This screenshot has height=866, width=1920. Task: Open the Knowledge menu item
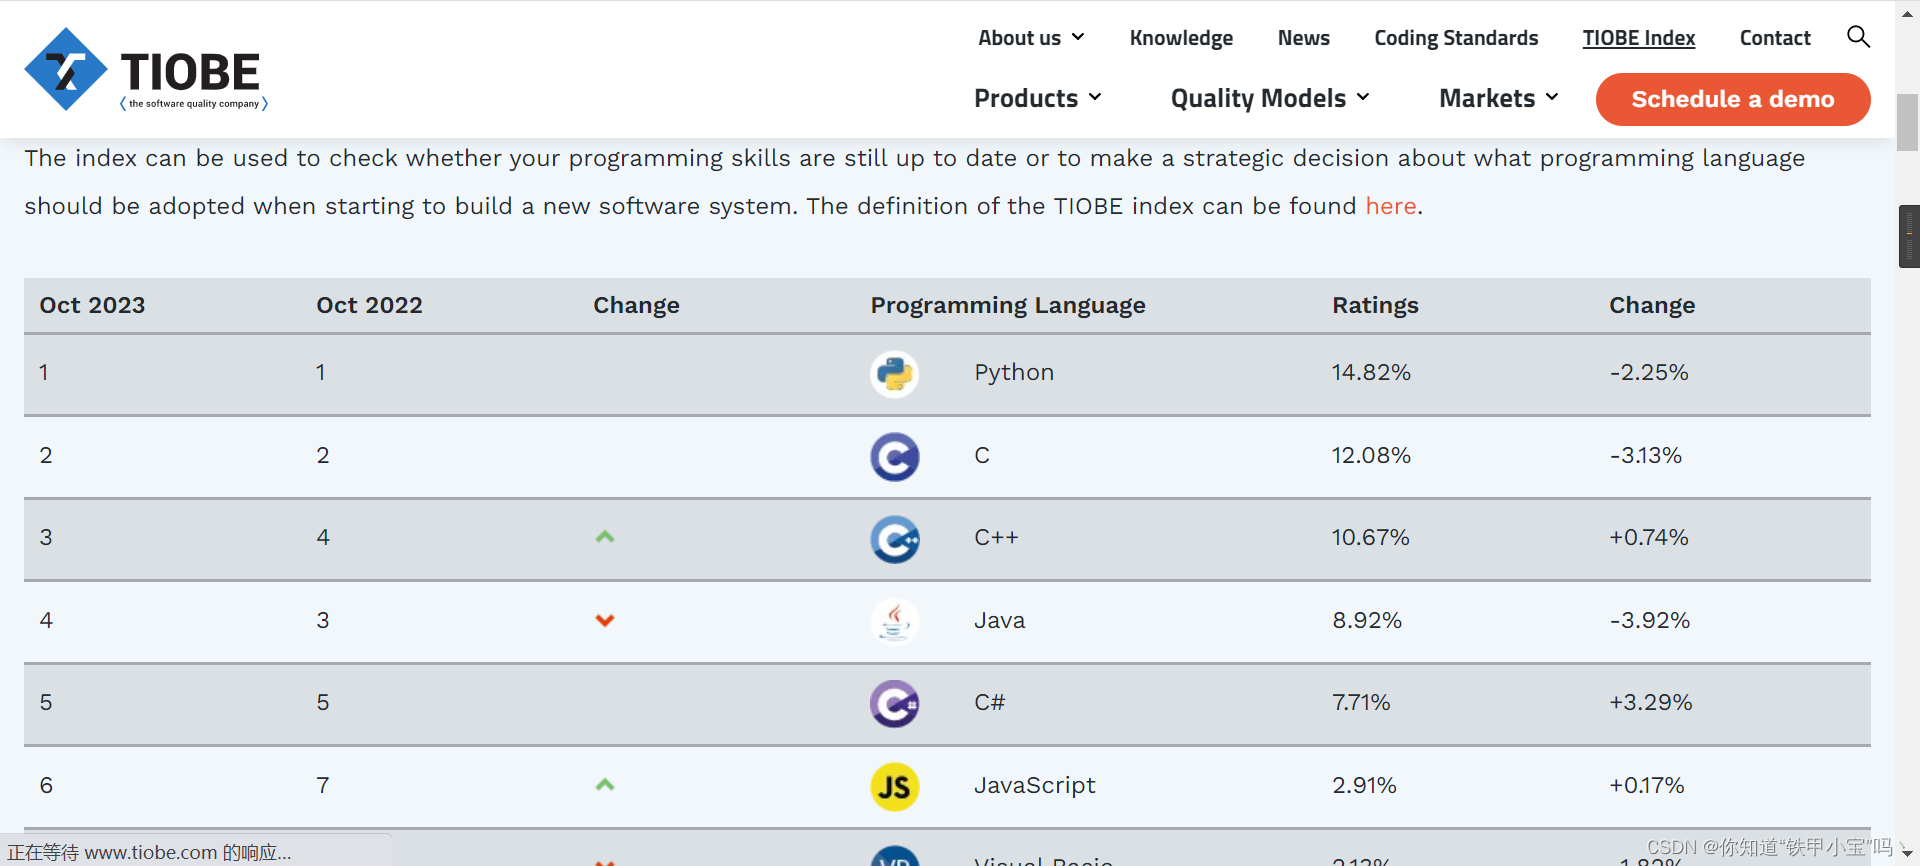1181,38
